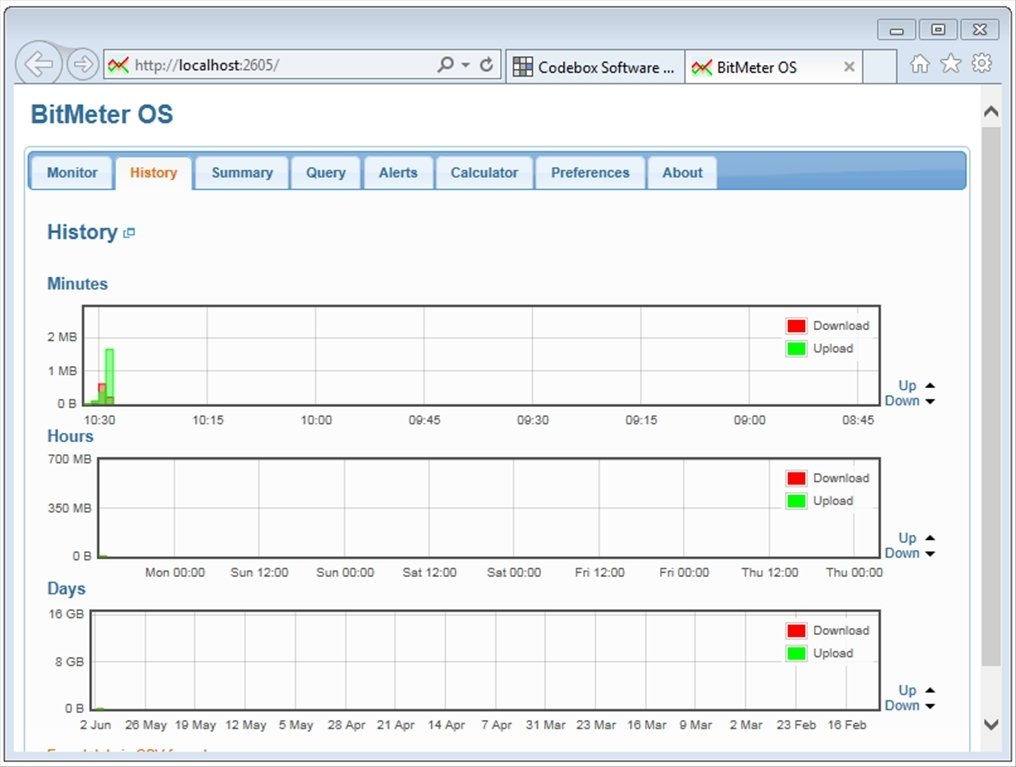This screenshot has height=767, width=1016.
Task: Click Up arrow beside Days graph
Action: pyautogui.click(x=930, y=690)
